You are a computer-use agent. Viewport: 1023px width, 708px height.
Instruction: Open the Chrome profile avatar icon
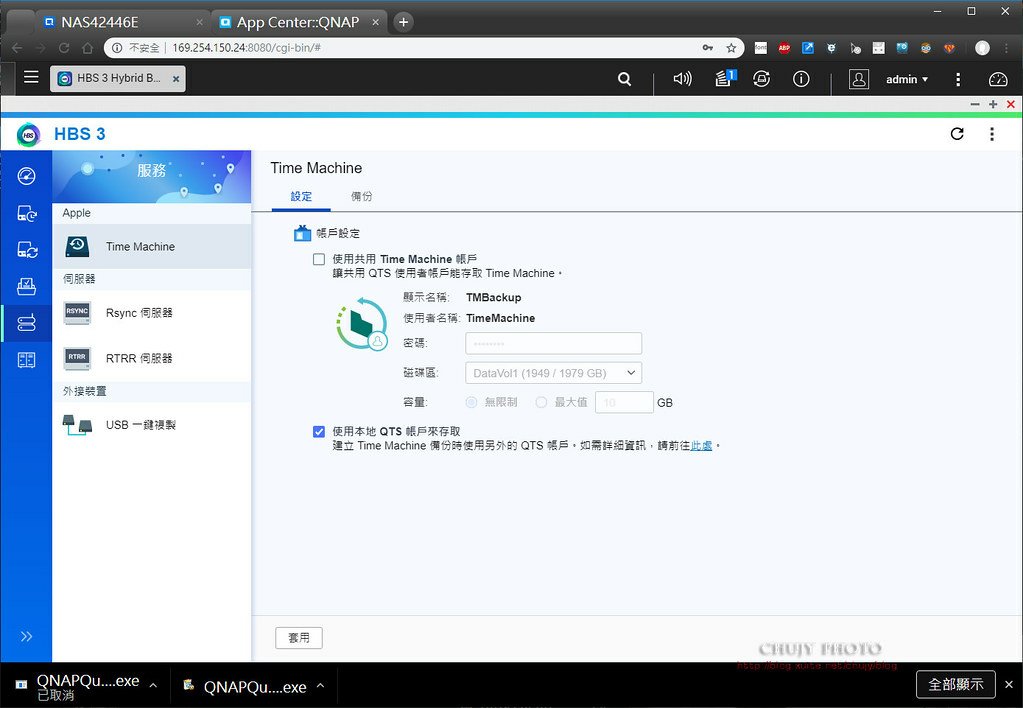tap(982, 48)
